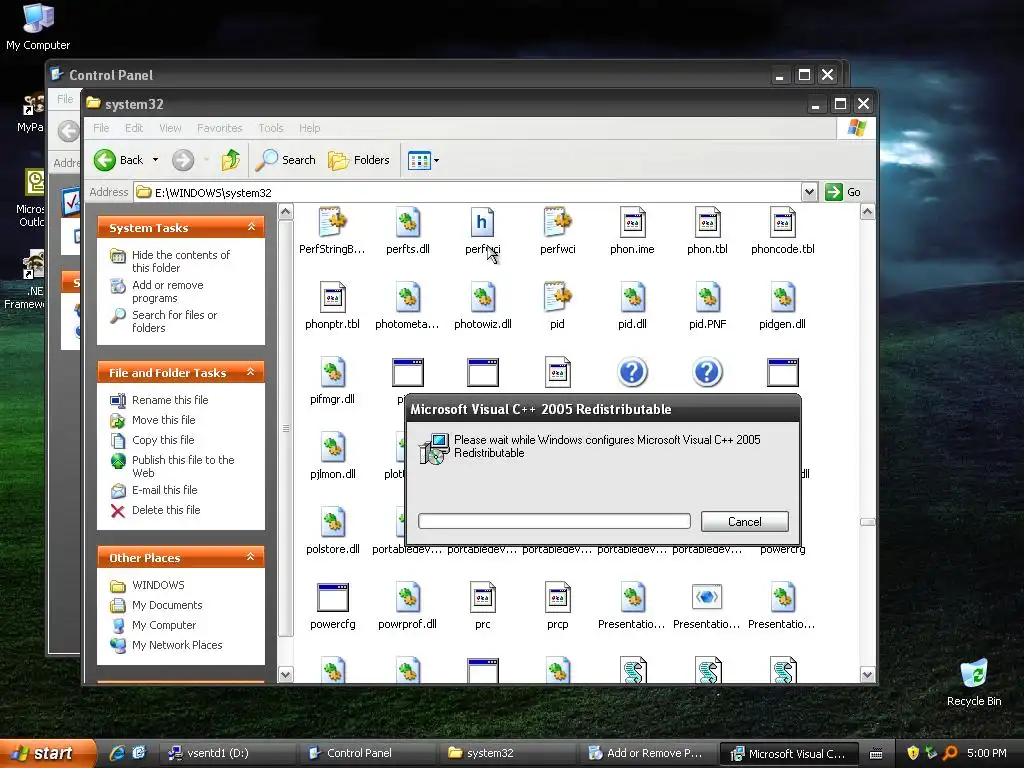Click Publish this file to the Web
Screen dimensions: 1024x768
tap(183, 466)
